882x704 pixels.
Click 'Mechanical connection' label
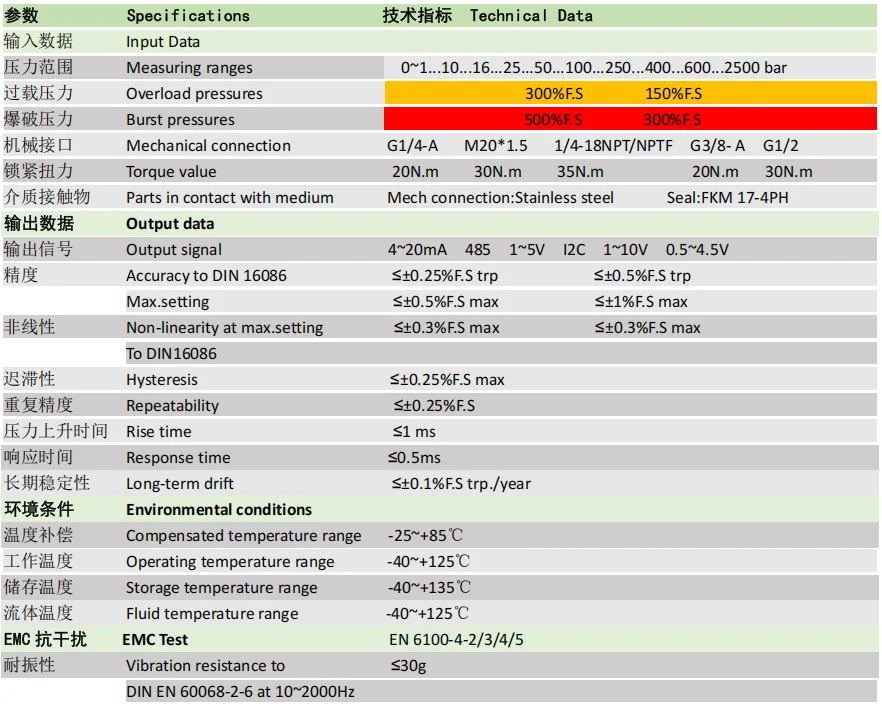click(x=209, y=146)
